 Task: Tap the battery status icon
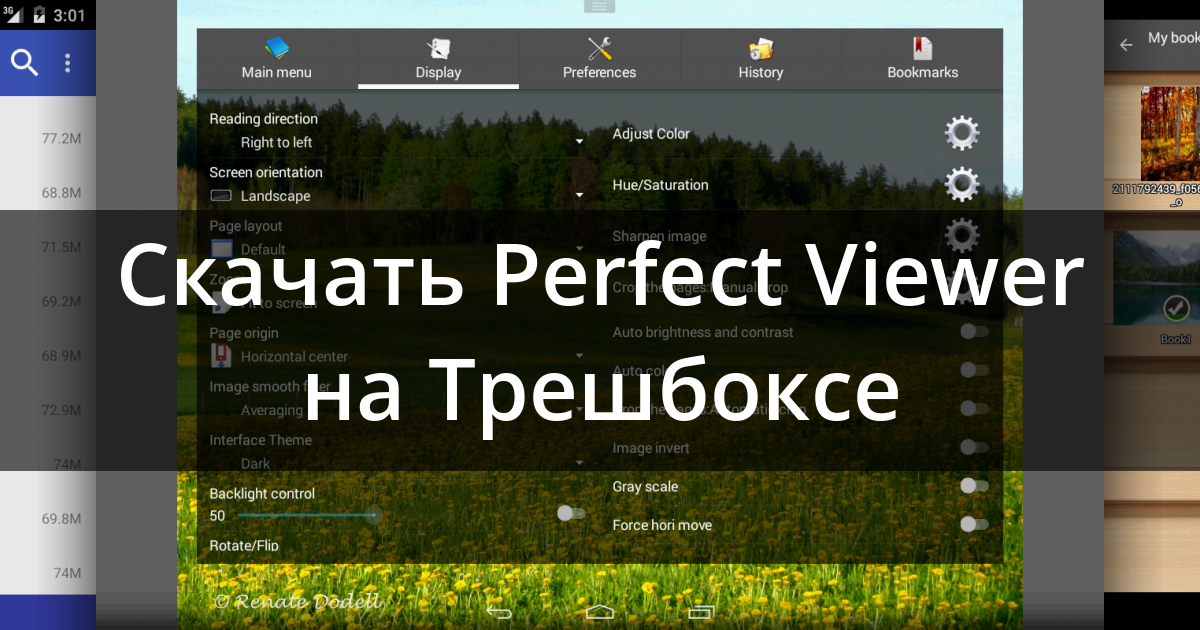click(39, 15)
